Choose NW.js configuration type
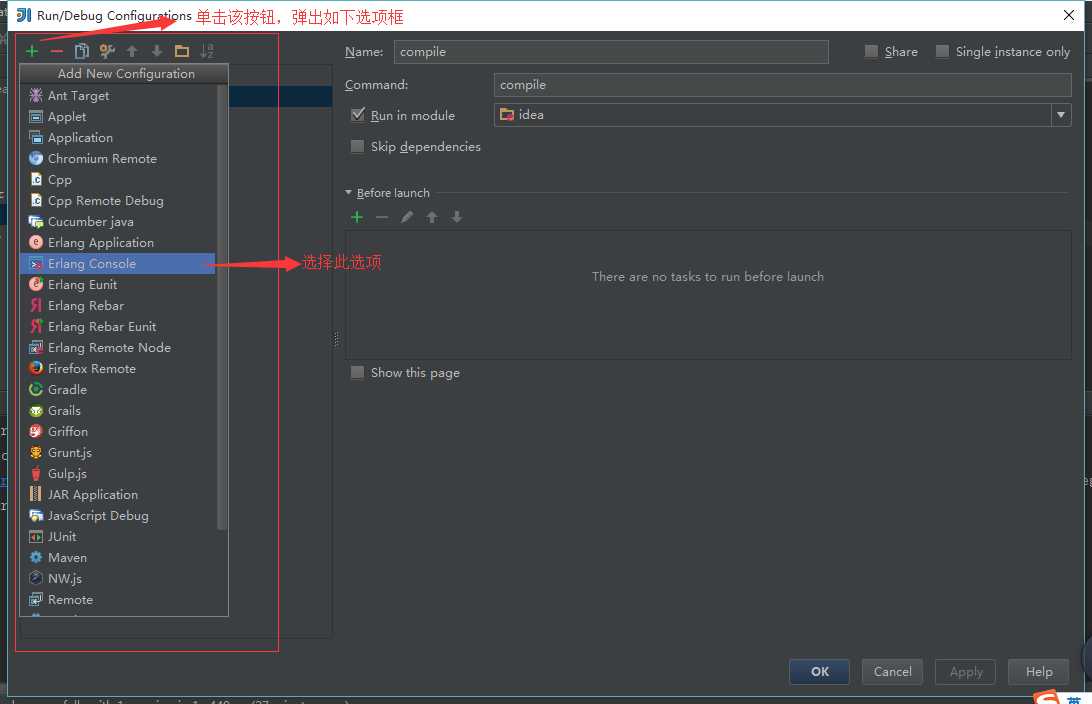The image size is (1092, 704). click(118, 578)
